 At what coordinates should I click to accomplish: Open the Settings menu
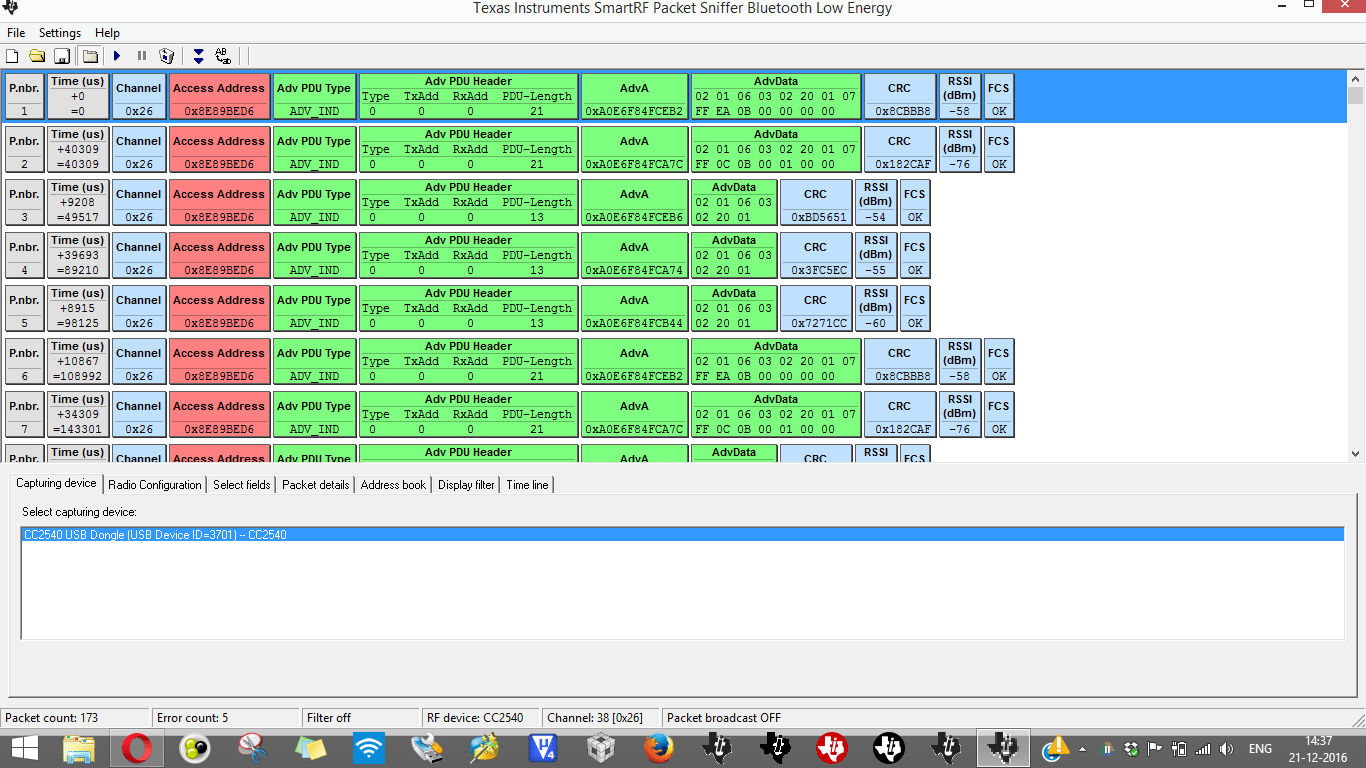[60, 33]
